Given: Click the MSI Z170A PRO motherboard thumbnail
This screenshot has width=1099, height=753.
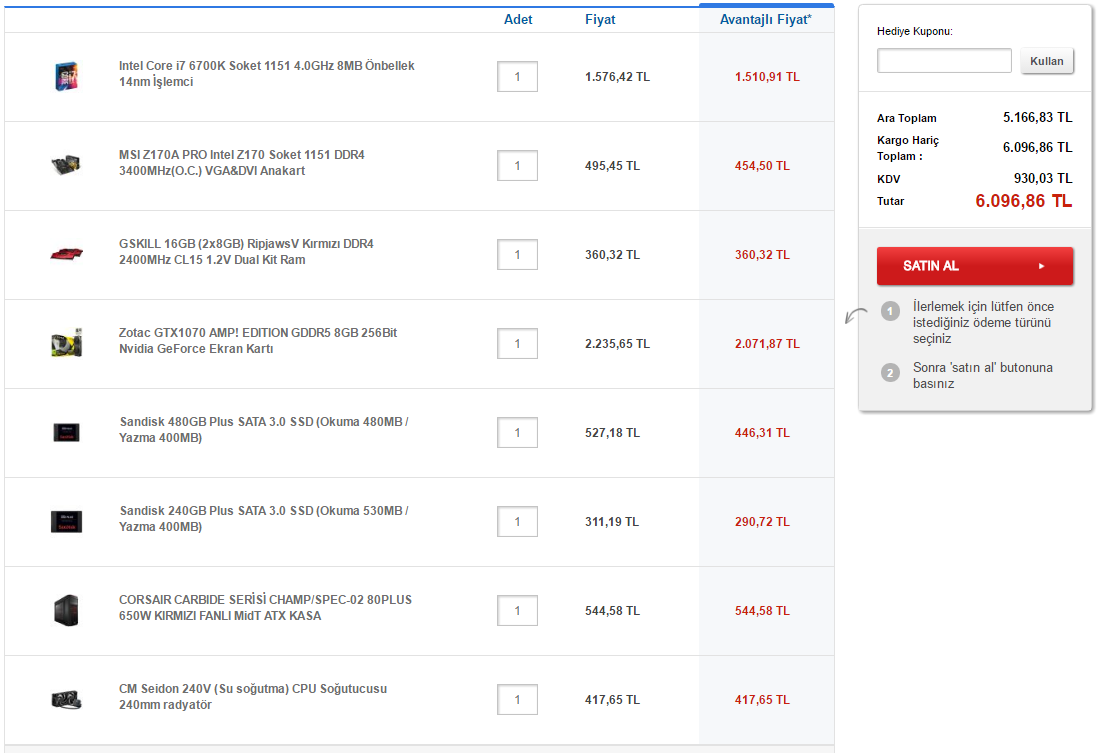Looking at the screenshot, I should click(x=66, y=165).
